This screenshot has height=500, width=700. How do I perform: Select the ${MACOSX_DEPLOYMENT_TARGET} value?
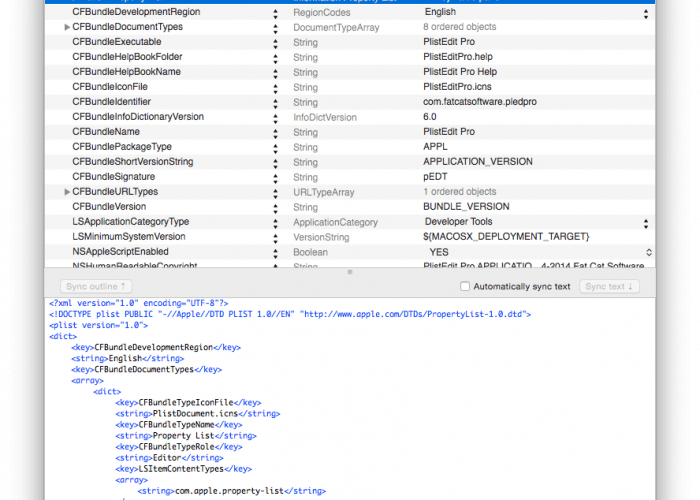click(506, 237)
